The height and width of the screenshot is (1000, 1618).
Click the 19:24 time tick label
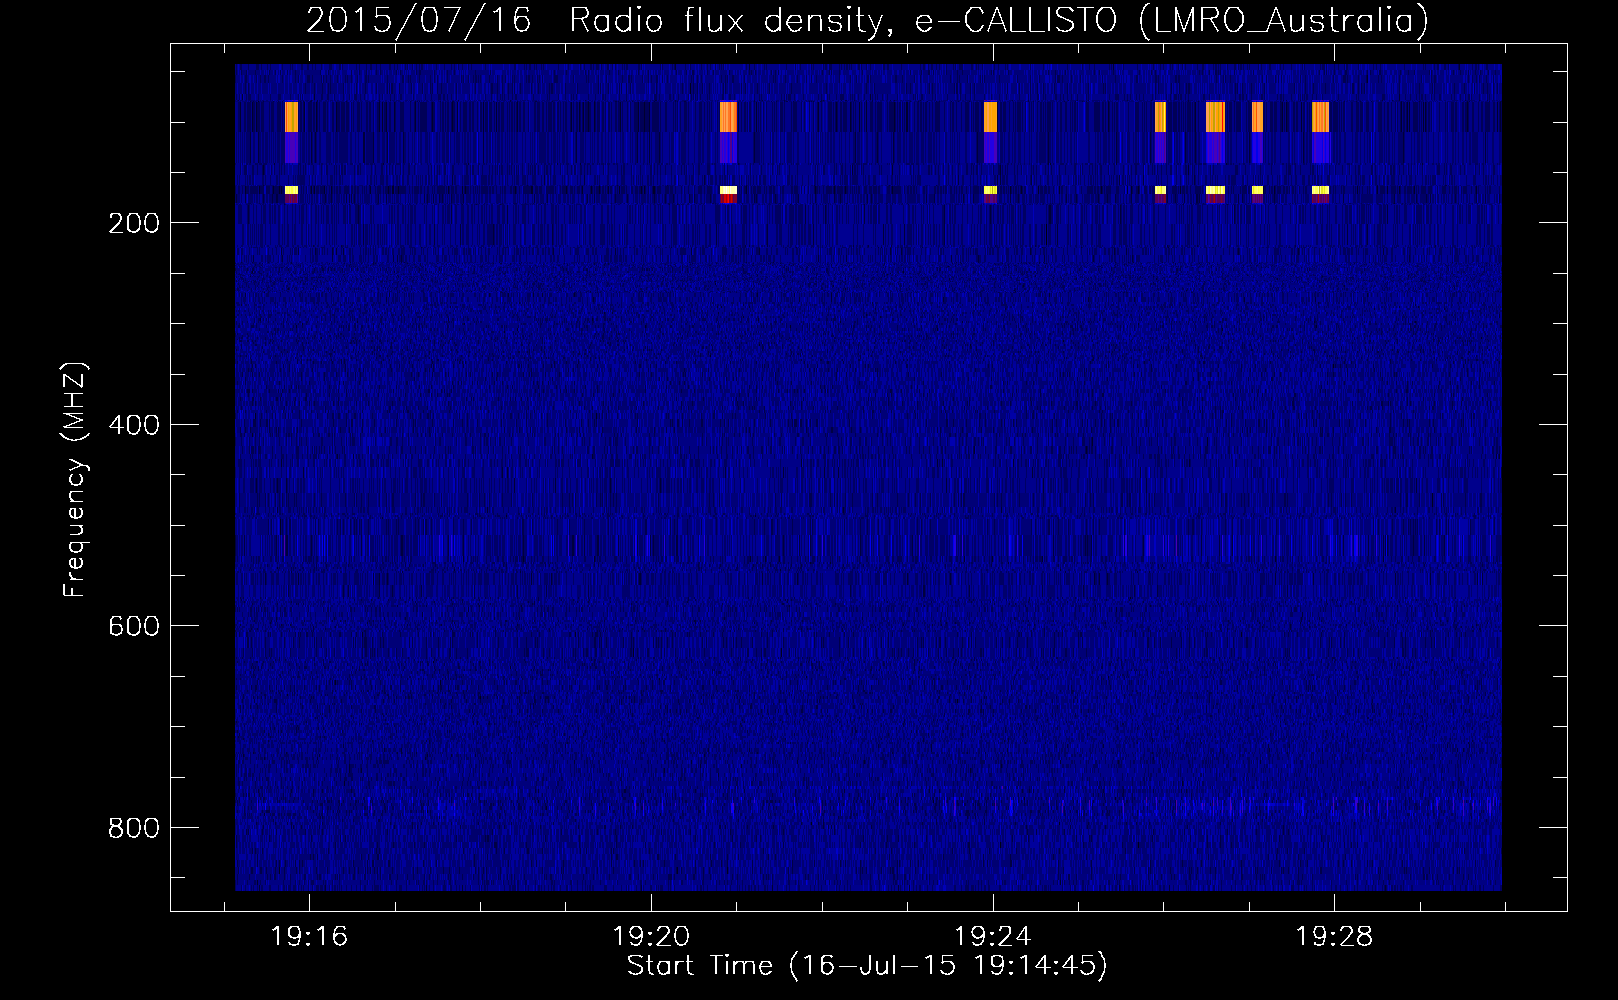point(993,936)
